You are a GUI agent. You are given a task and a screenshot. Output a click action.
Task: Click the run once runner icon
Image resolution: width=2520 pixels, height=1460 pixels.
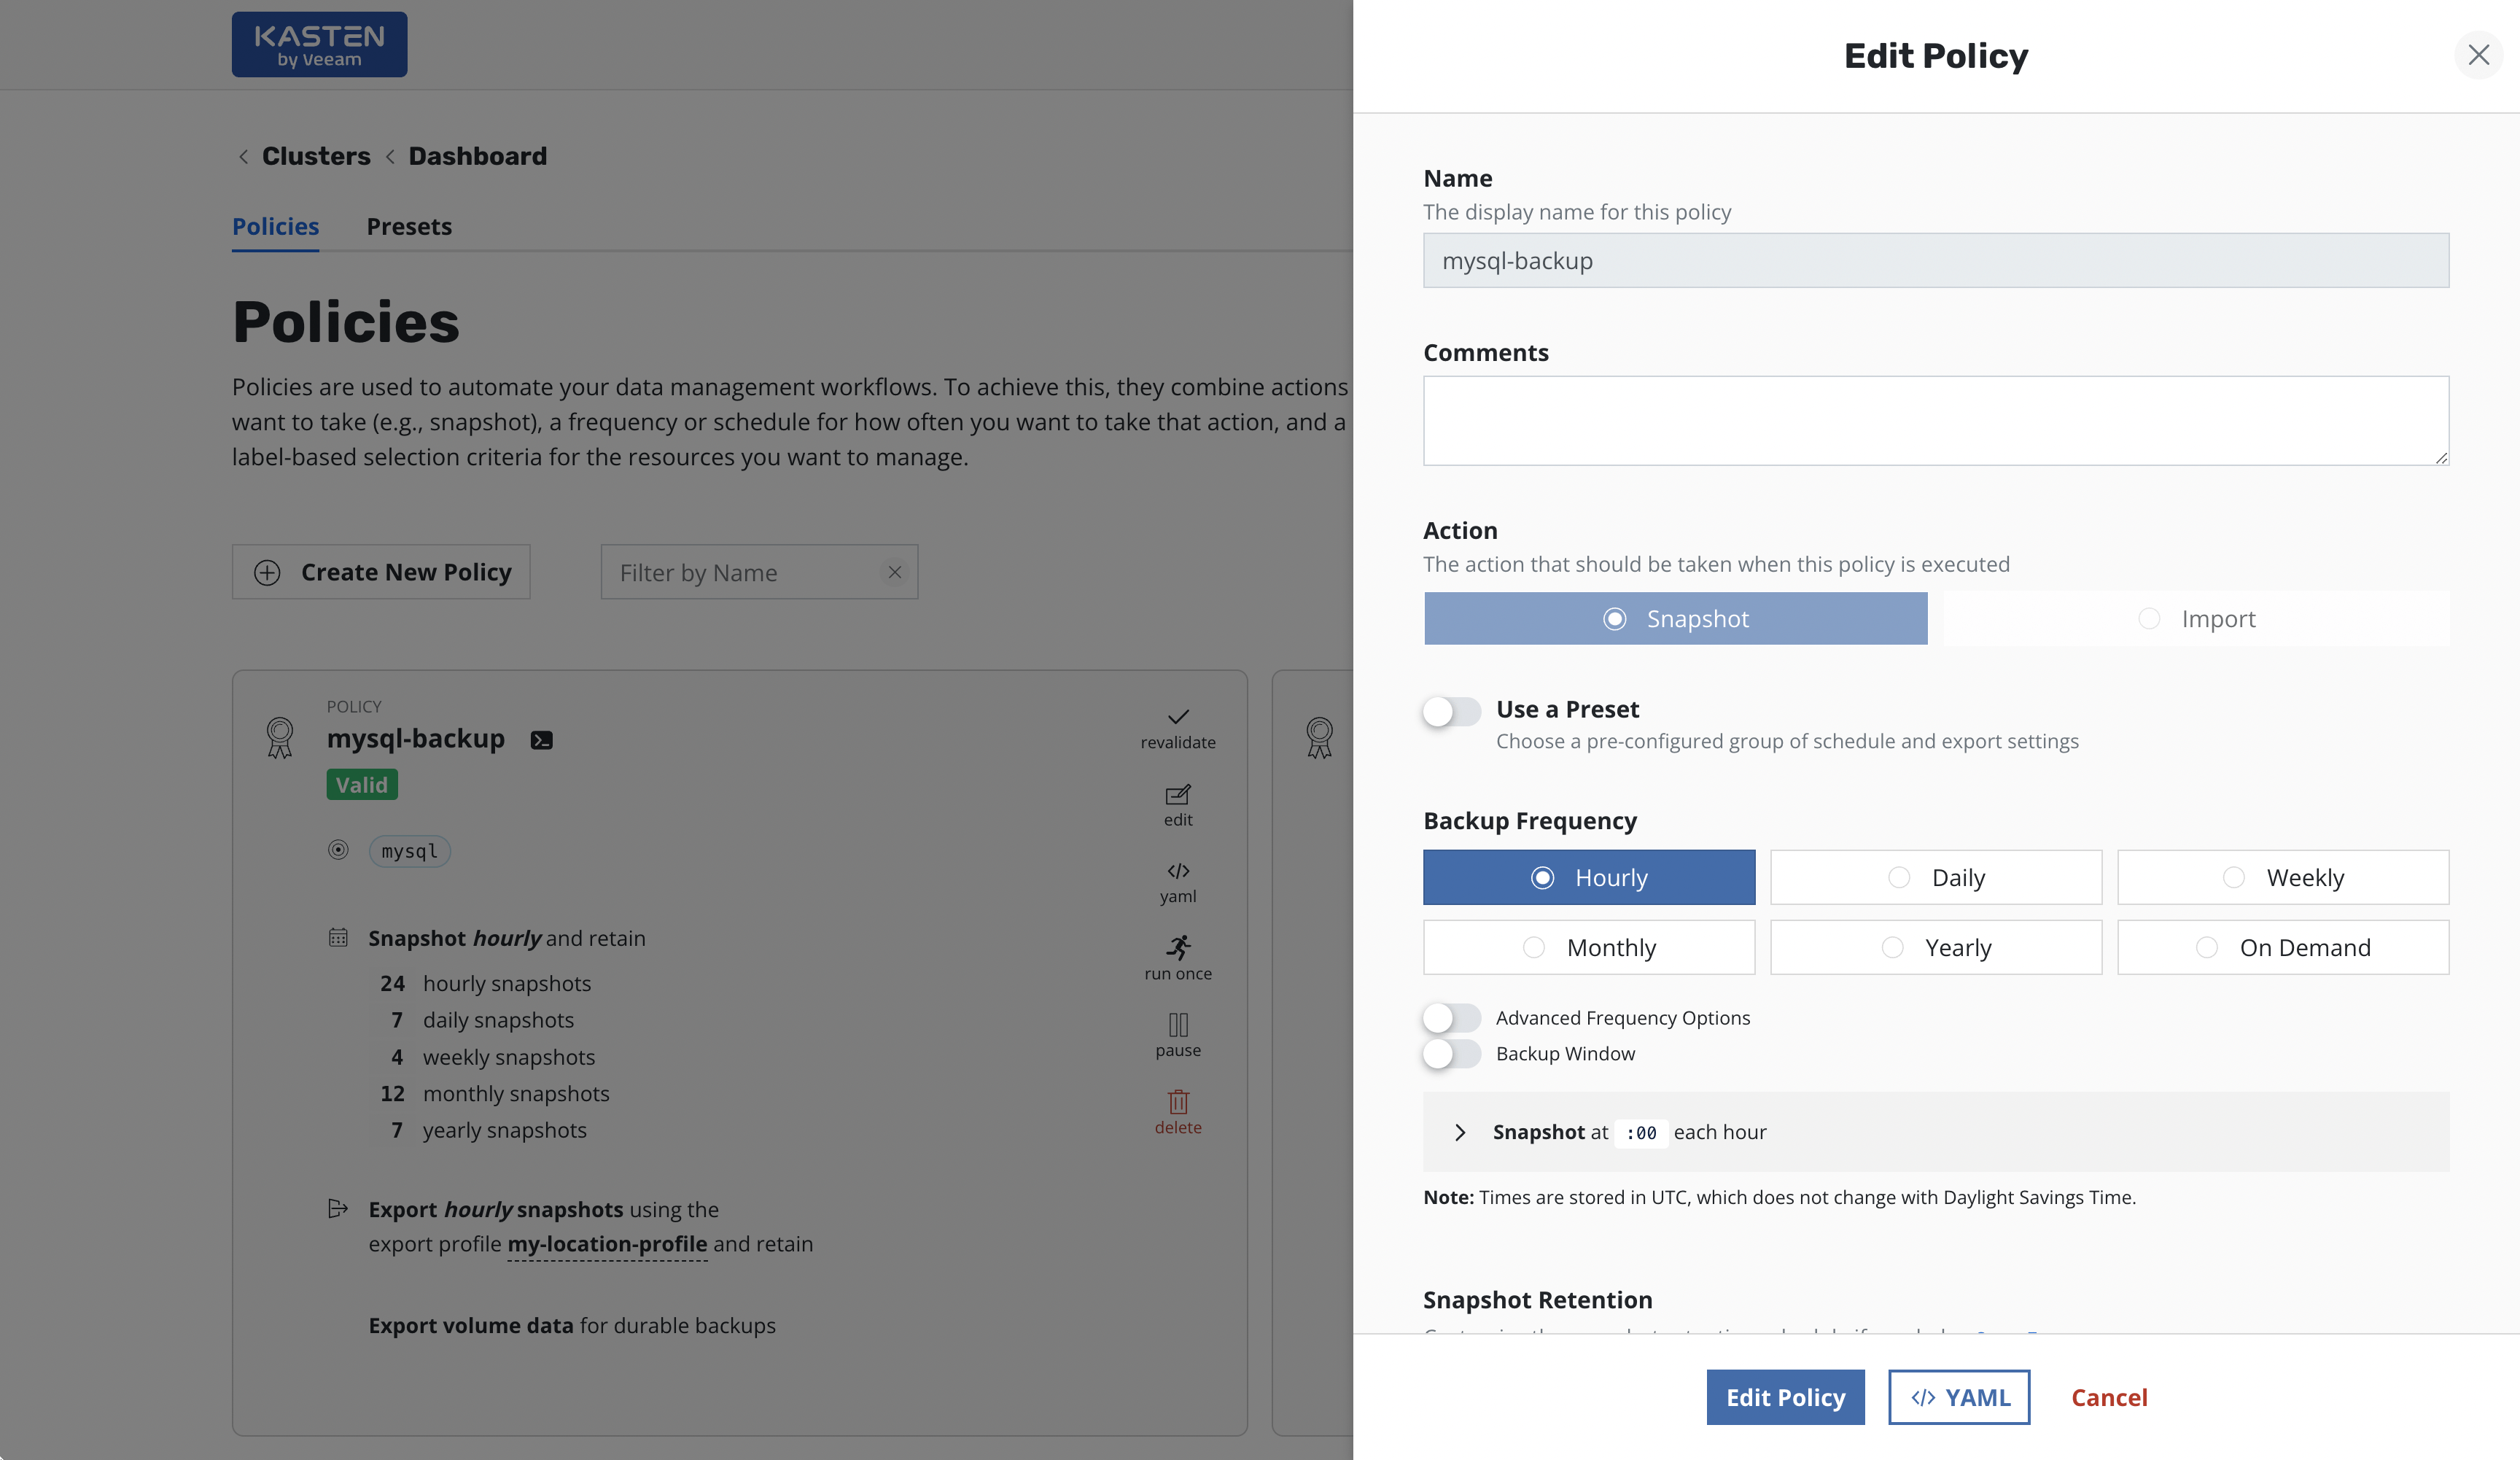point(1178,947)
